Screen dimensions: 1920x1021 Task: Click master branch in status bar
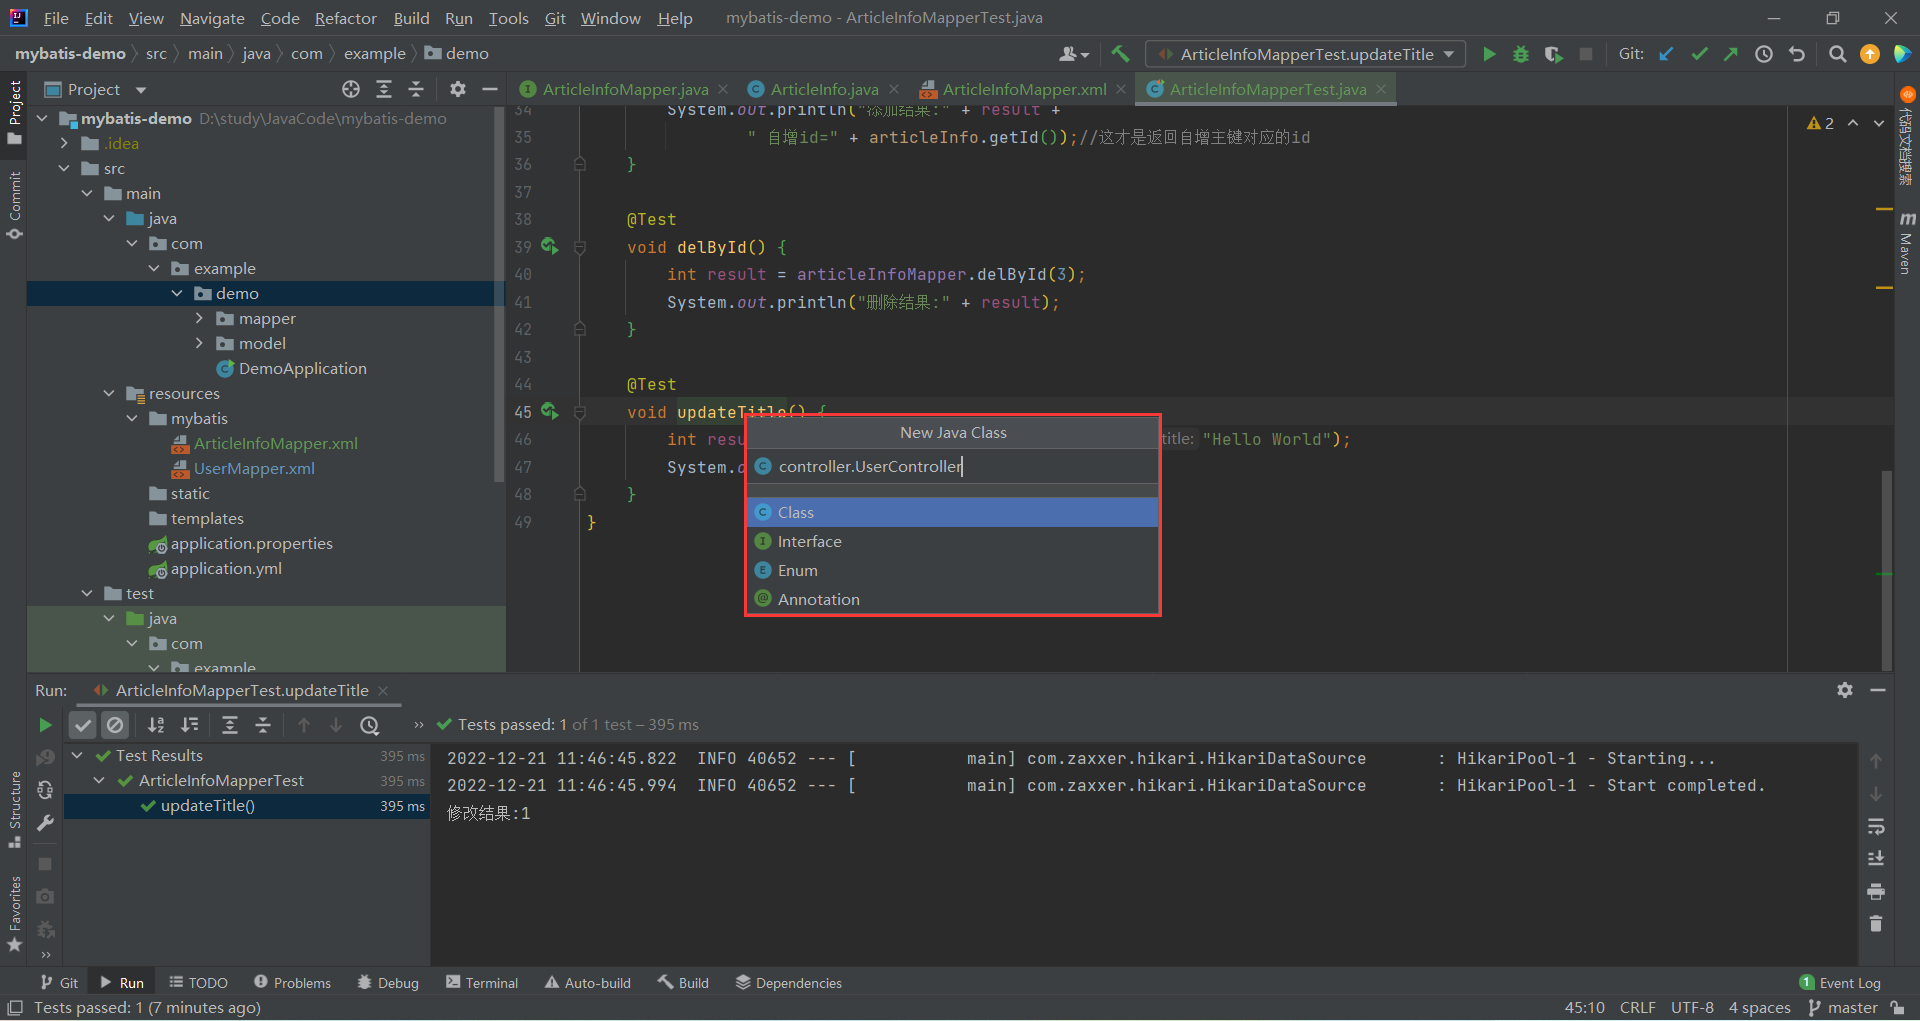[x=1844, y=1008]
